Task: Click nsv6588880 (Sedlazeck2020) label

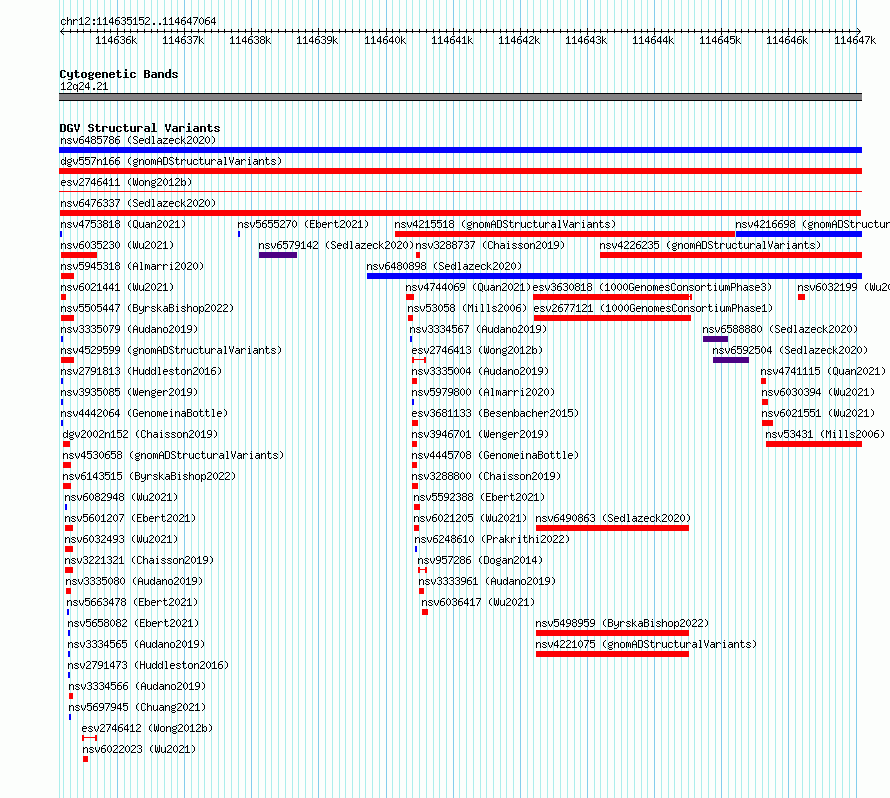Action: pyautogui.click(x=780, y=329)
